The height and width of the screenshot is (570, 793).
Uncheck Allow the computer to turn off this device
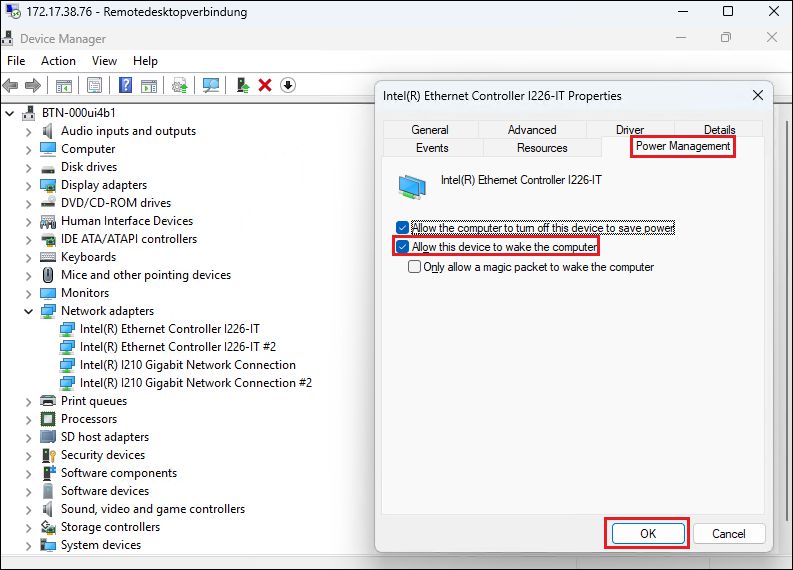point(403,228)
